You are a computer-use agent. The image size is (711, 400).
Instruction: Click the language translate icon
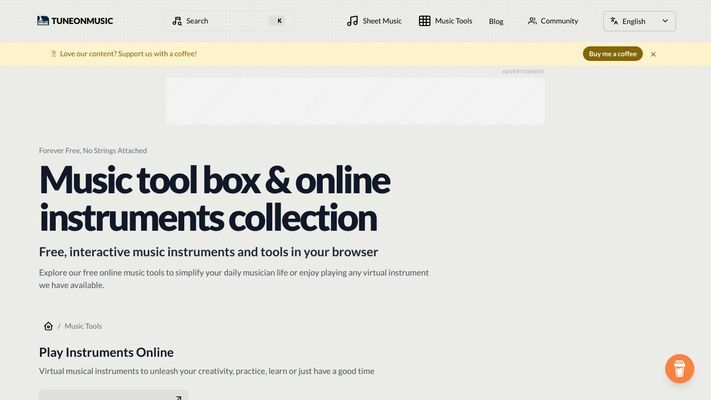tap(615, 21)
